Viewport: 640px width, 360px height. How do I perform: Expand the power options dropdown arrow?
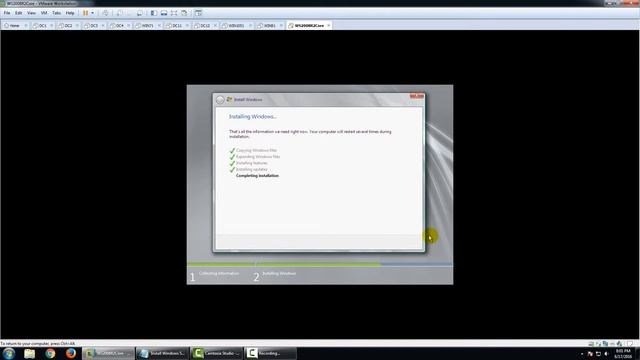click(93, 13)
